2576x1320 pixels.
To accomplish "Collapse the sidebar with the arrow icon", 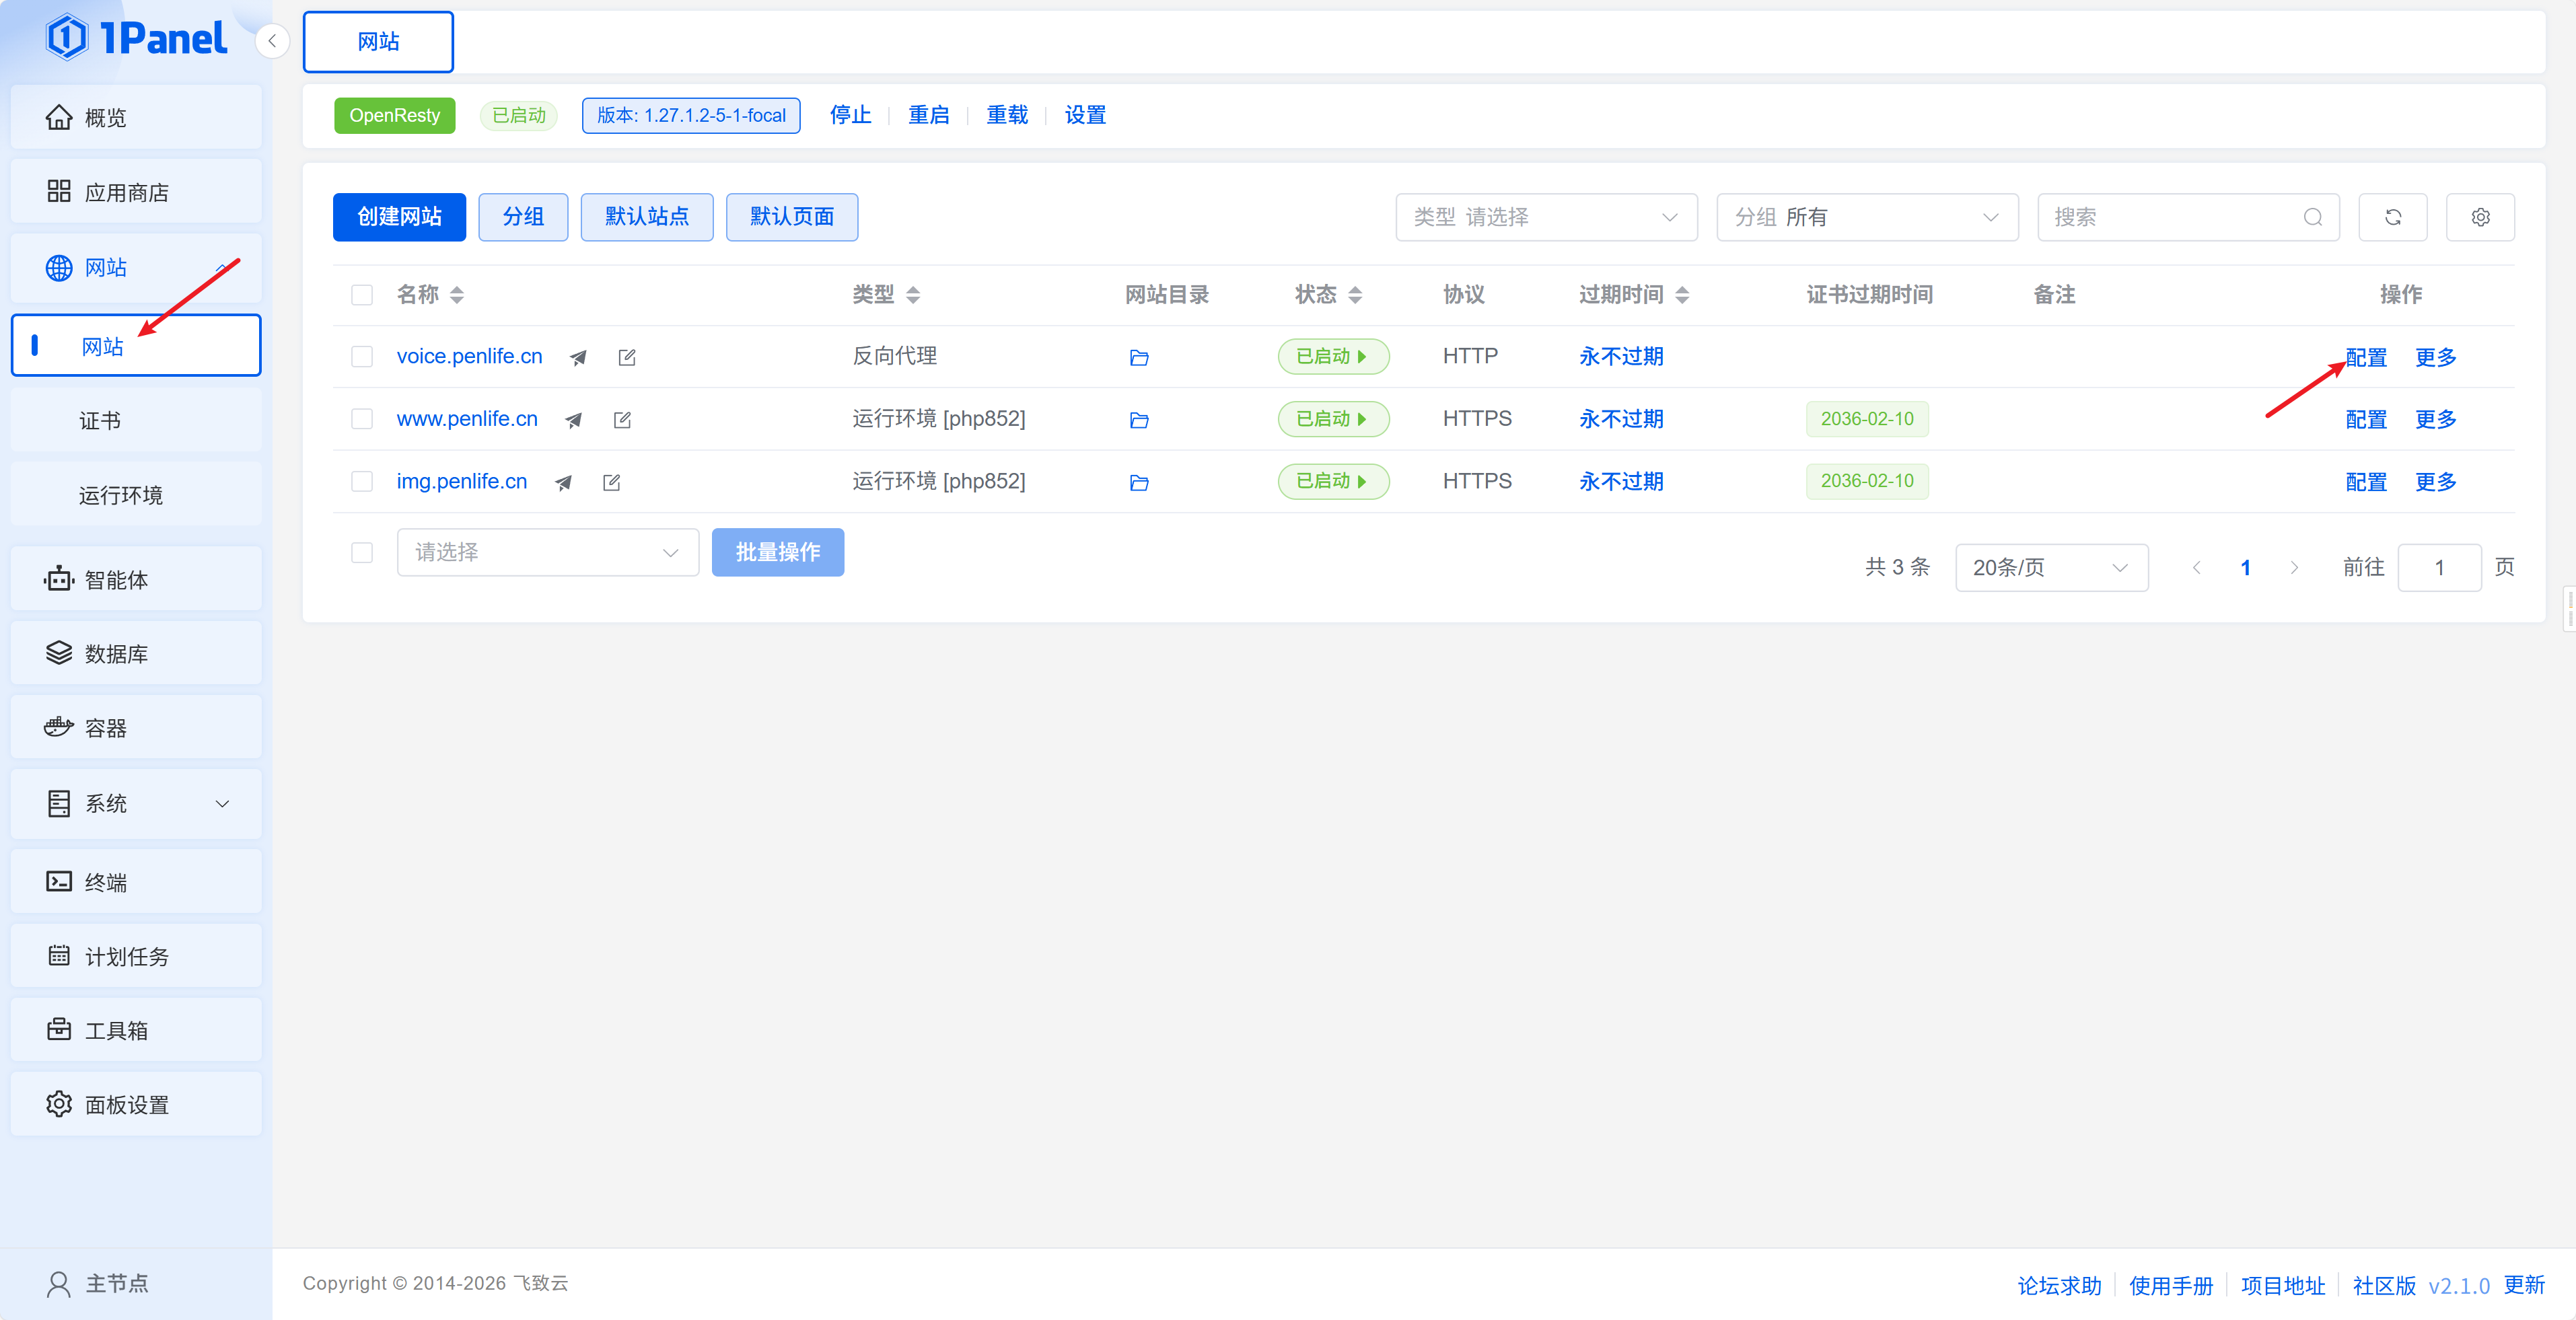I will pos(272,41).
